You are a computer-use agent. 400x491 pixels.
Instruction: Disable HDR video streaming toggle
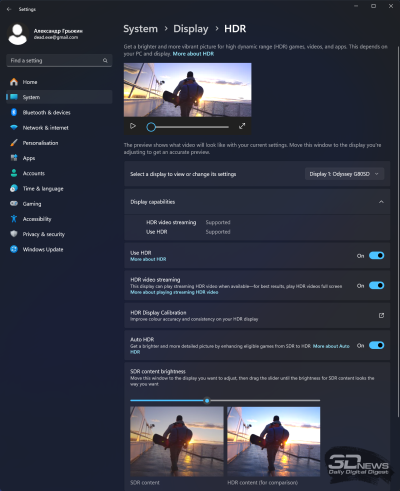[377, 286]
